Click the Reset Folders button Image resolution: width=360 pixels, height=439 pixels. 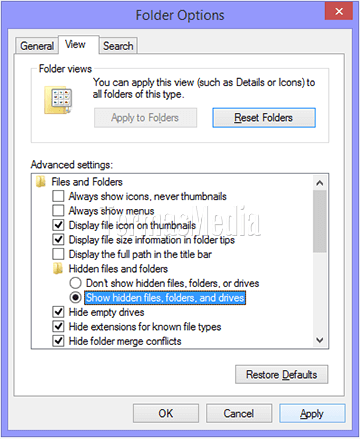coord(264,118)
